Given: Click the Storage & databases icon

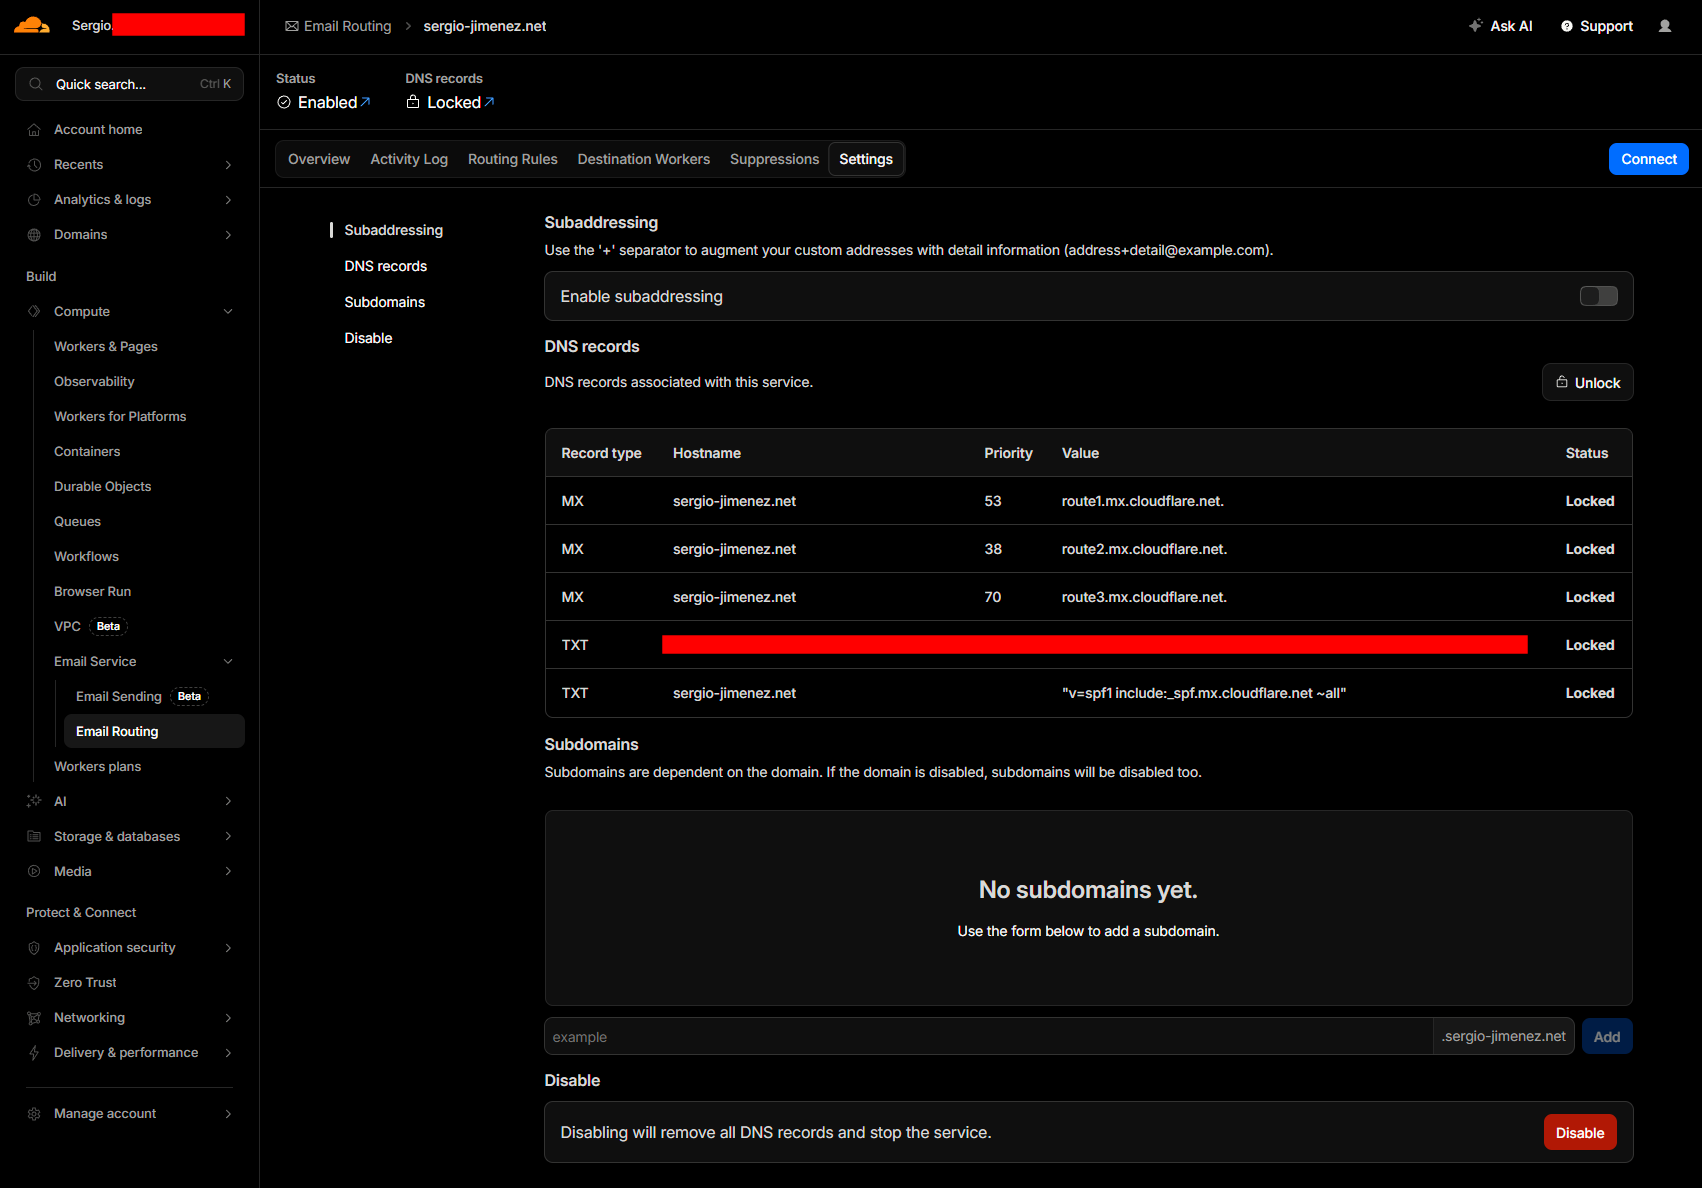Looking at the screenshot, I should (34, 836).
